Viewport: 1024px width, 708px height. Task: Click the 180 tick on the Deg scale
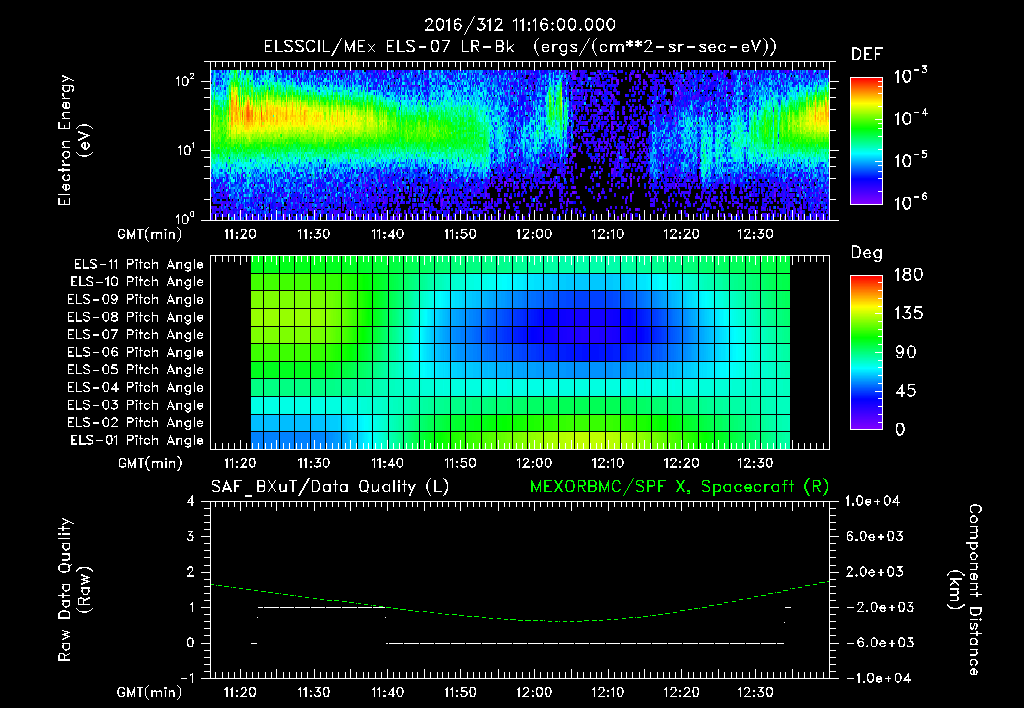point(908,275)
